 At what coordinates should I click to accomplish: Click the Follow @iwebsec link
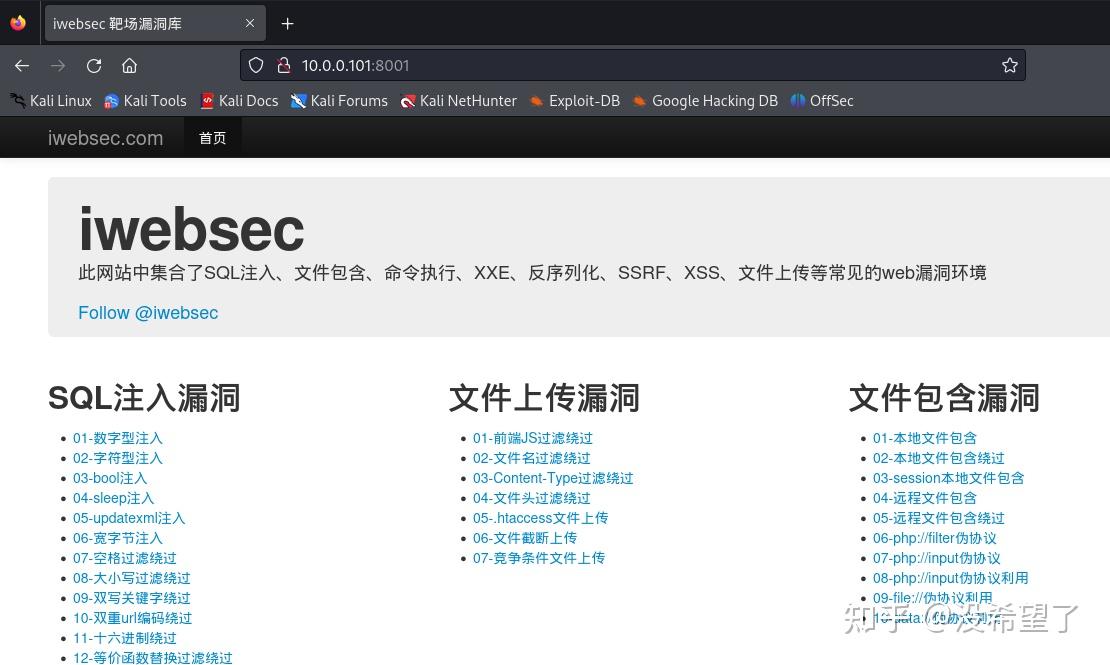(x=148, y=313)
